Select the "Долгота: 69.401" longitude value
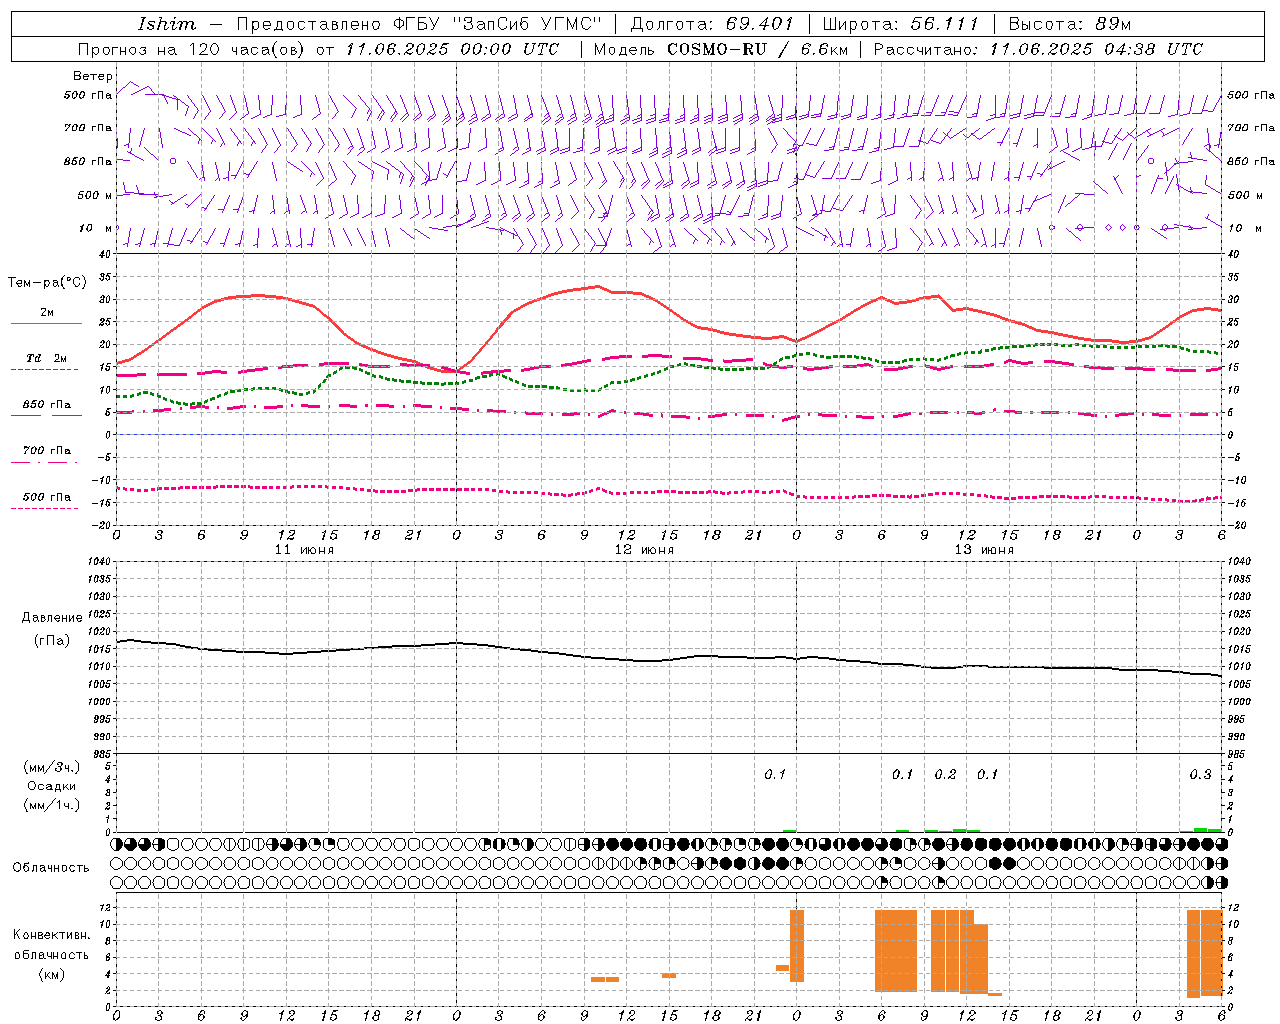1280x1024 pixels. 711,24
